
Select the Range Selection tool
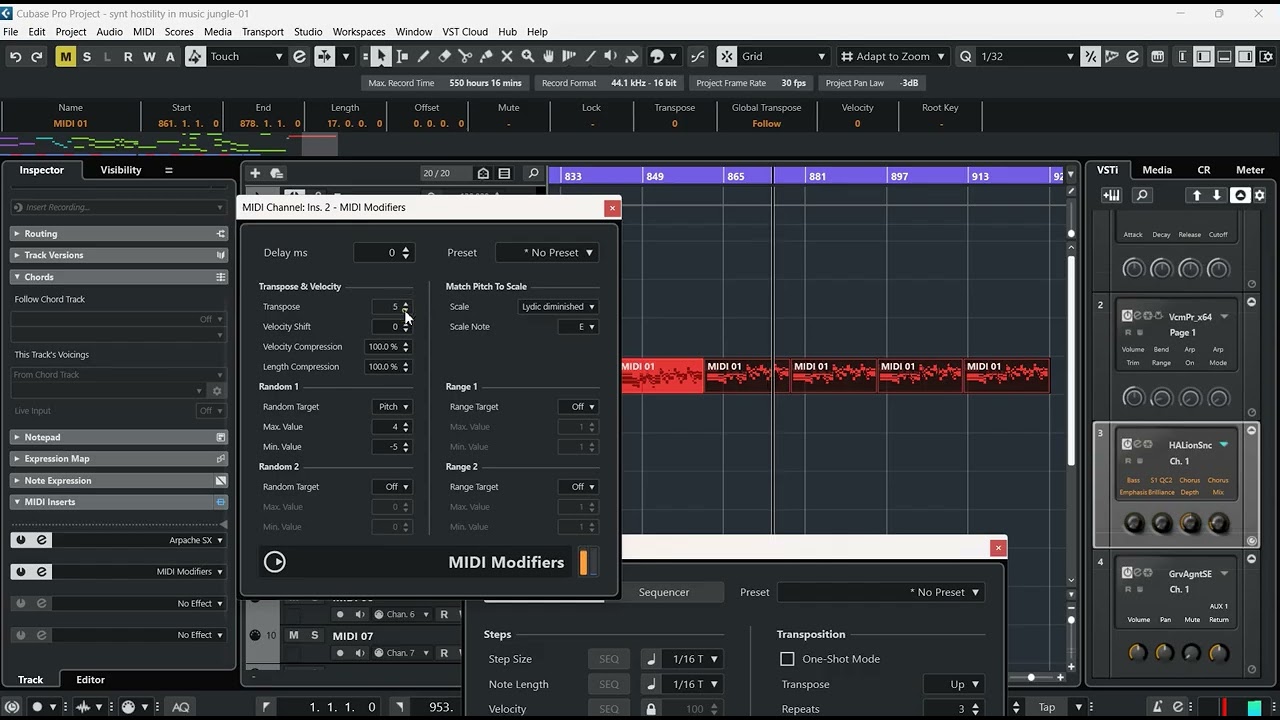coord(402,57)
